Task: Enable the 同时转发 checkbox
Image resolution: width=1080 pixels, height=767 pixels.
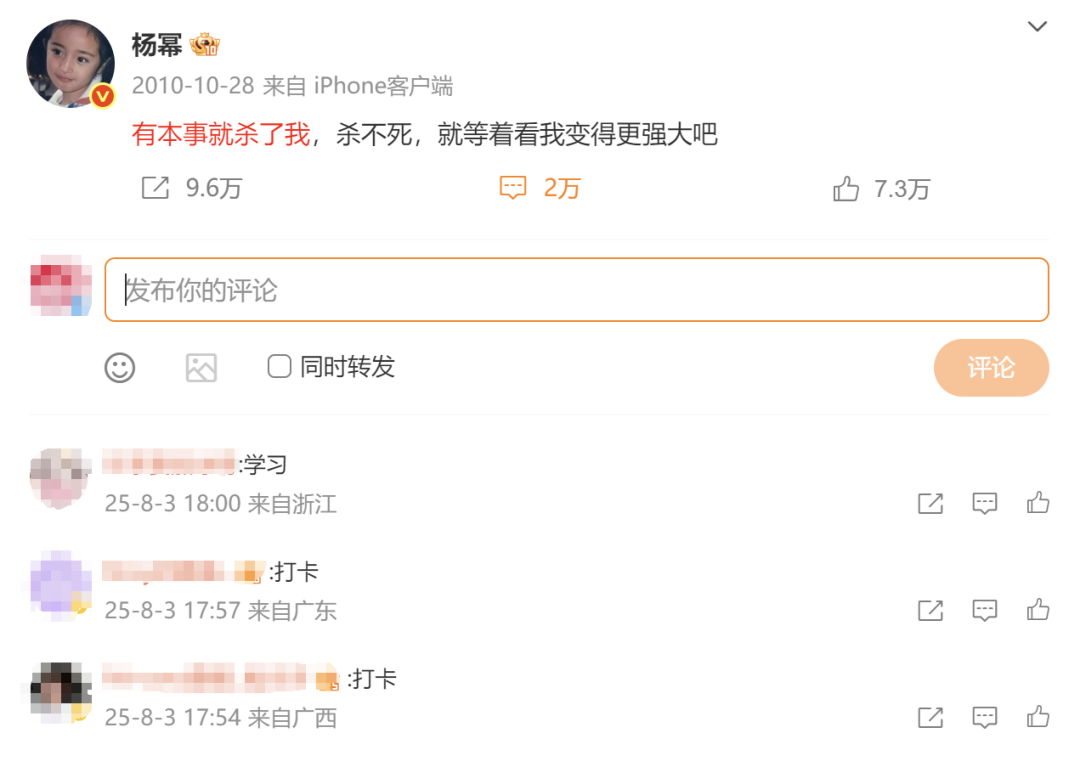Action: tap(279, 366)
